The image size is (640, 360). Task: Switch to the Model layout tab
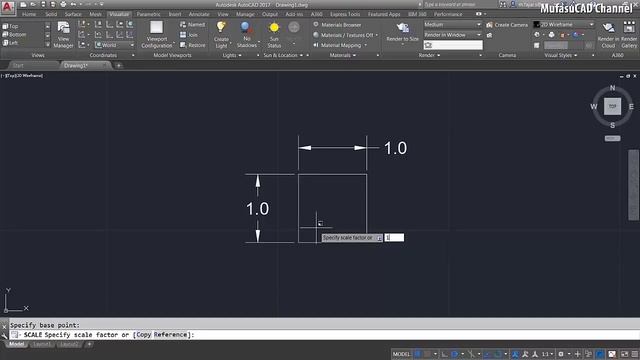point(16,344)
